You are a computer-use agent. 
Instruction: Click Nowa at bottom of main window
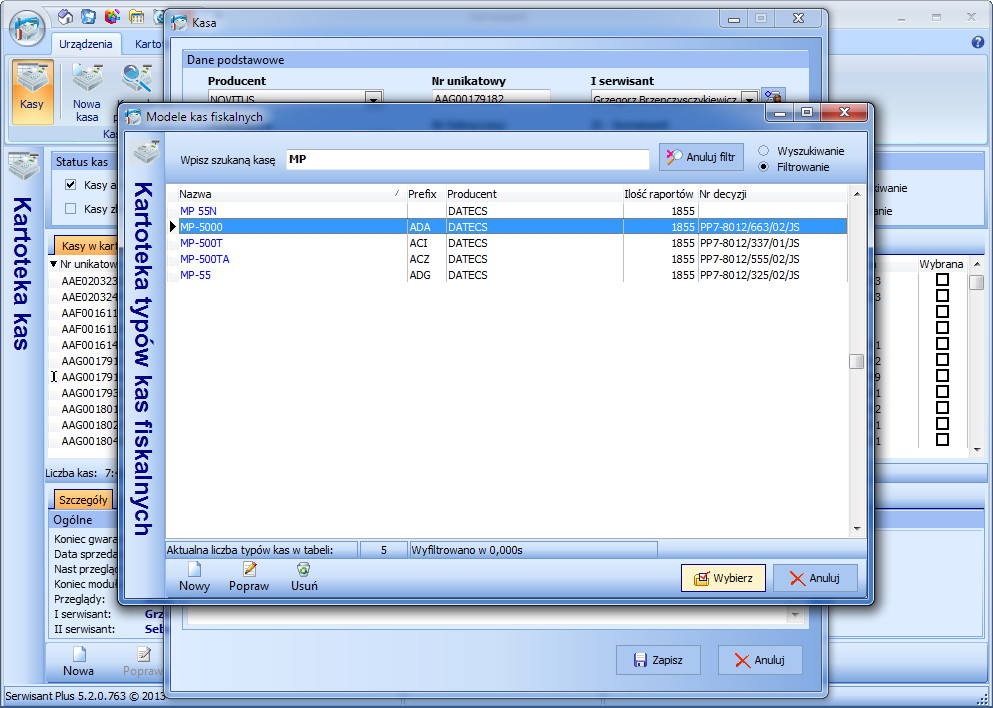(x=79, y=662)
